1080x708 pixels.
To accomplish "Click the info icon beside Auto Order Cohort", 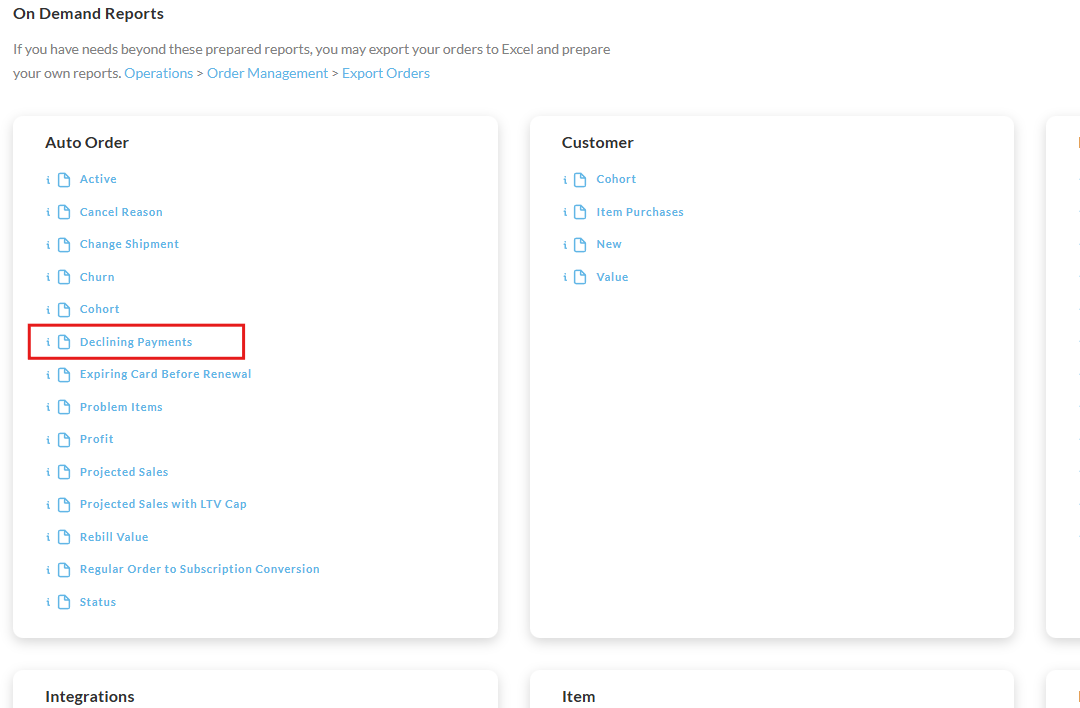I will click(48, 310).
